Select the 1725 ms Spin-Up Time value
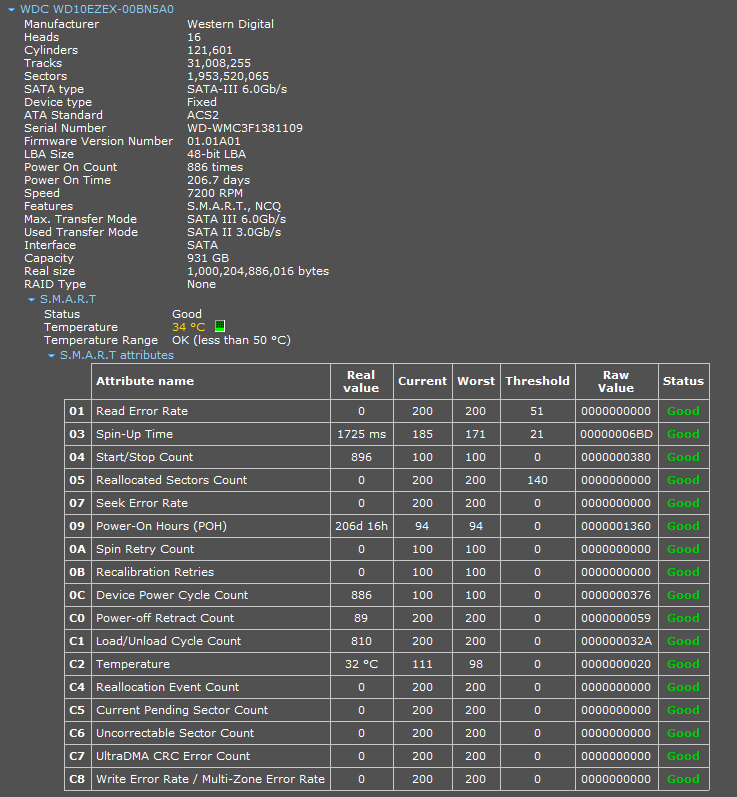Image resolution: width=737 pixels, height=797 pixels. tap(361, 434)
